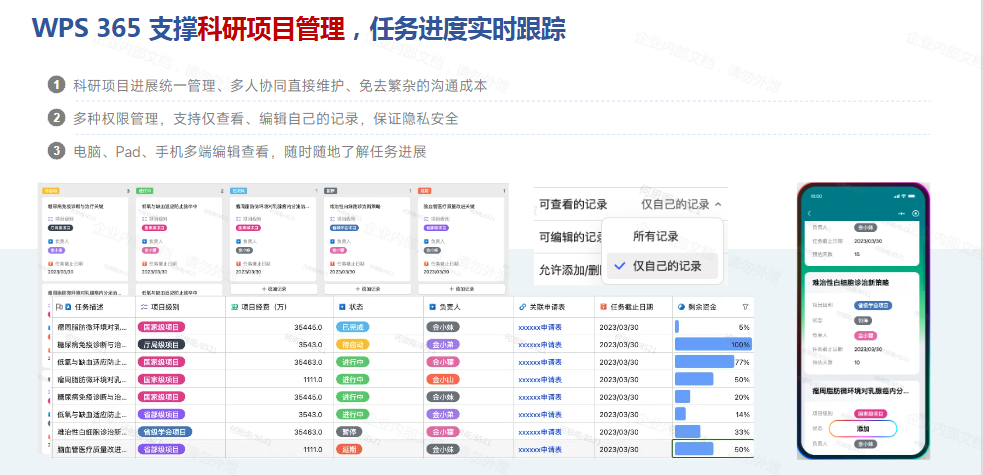Image resolution: width=983 pixels, height=475 pixels.
Task: Select the highlighted 50% cell in the last row
Action: (713, 449)
